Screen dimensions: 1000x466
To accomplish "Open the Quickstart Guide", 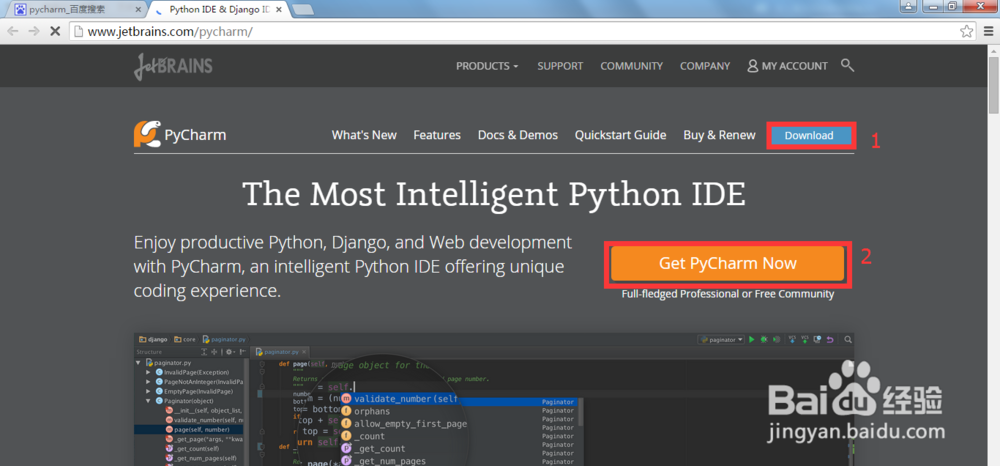I will 621,135.
